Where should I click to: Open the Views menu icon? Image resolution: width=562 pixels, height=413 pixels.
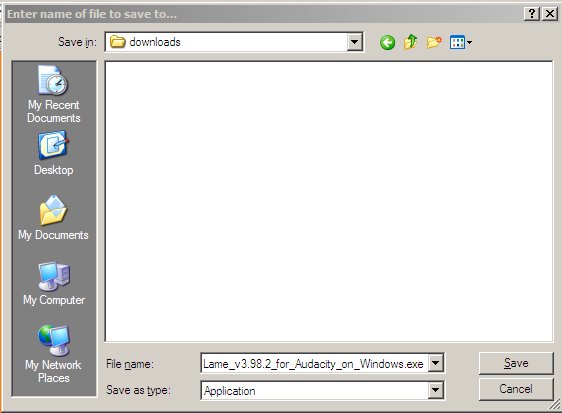pos(461,42)
